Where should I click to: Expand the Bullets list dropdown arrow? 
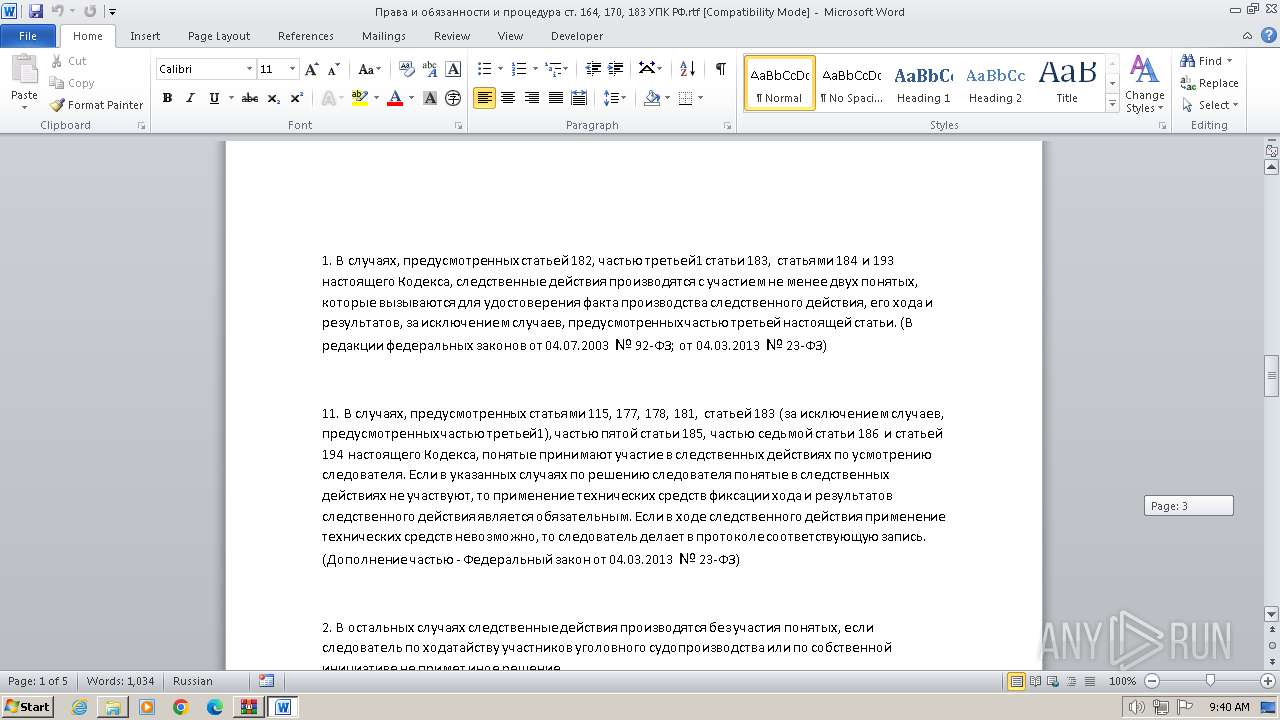click(501, 69)
